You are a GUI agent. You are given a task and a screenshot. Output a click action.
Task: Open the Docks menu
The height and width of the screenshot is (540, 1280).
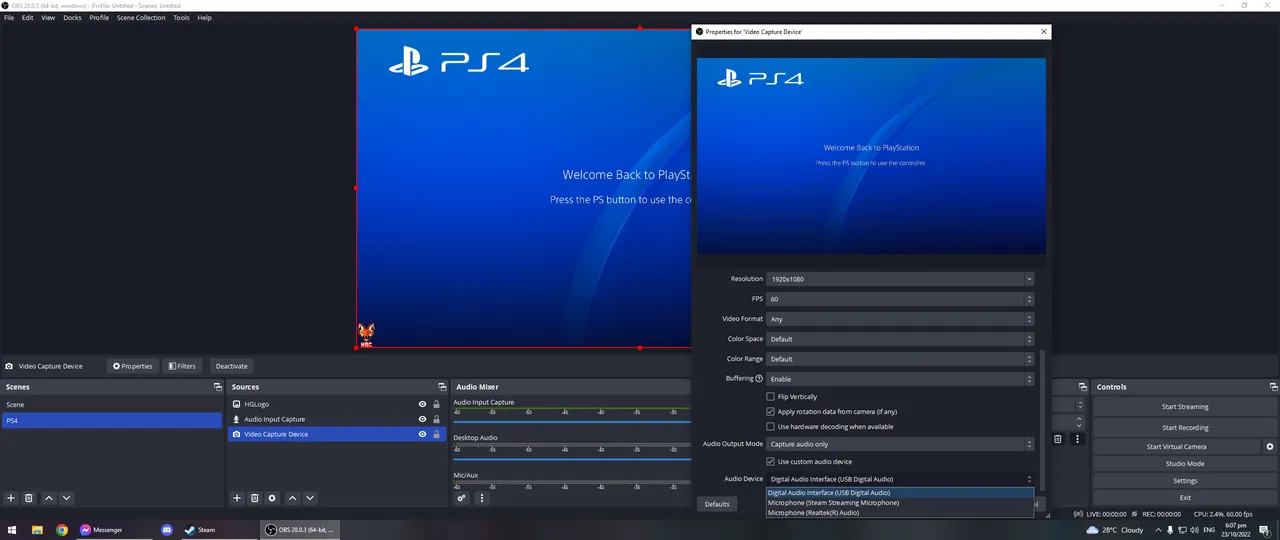(72, 18)
